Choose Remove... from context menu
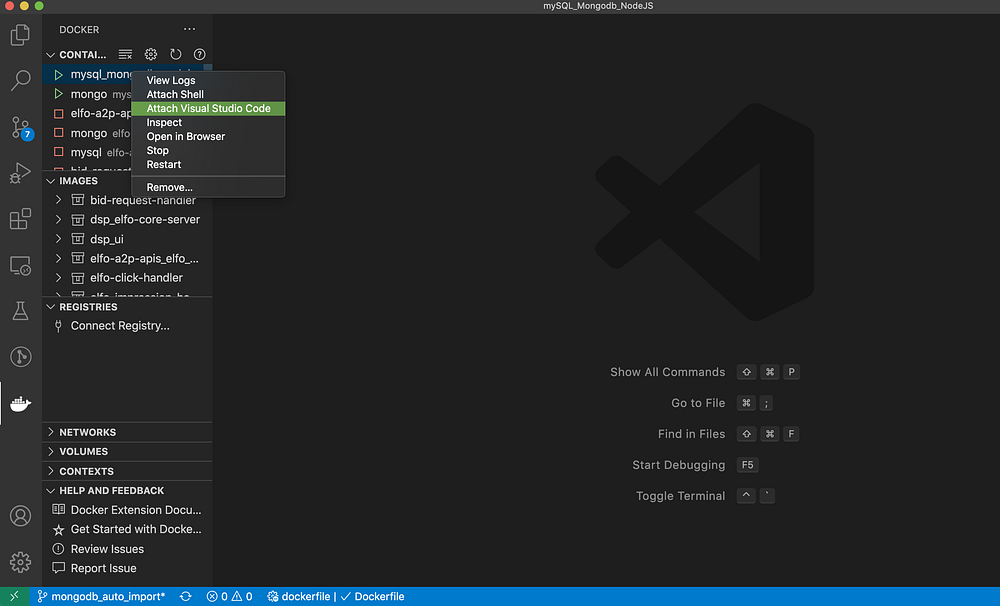The height and width of the screenshot is (606, 1000). coord(208,188)
